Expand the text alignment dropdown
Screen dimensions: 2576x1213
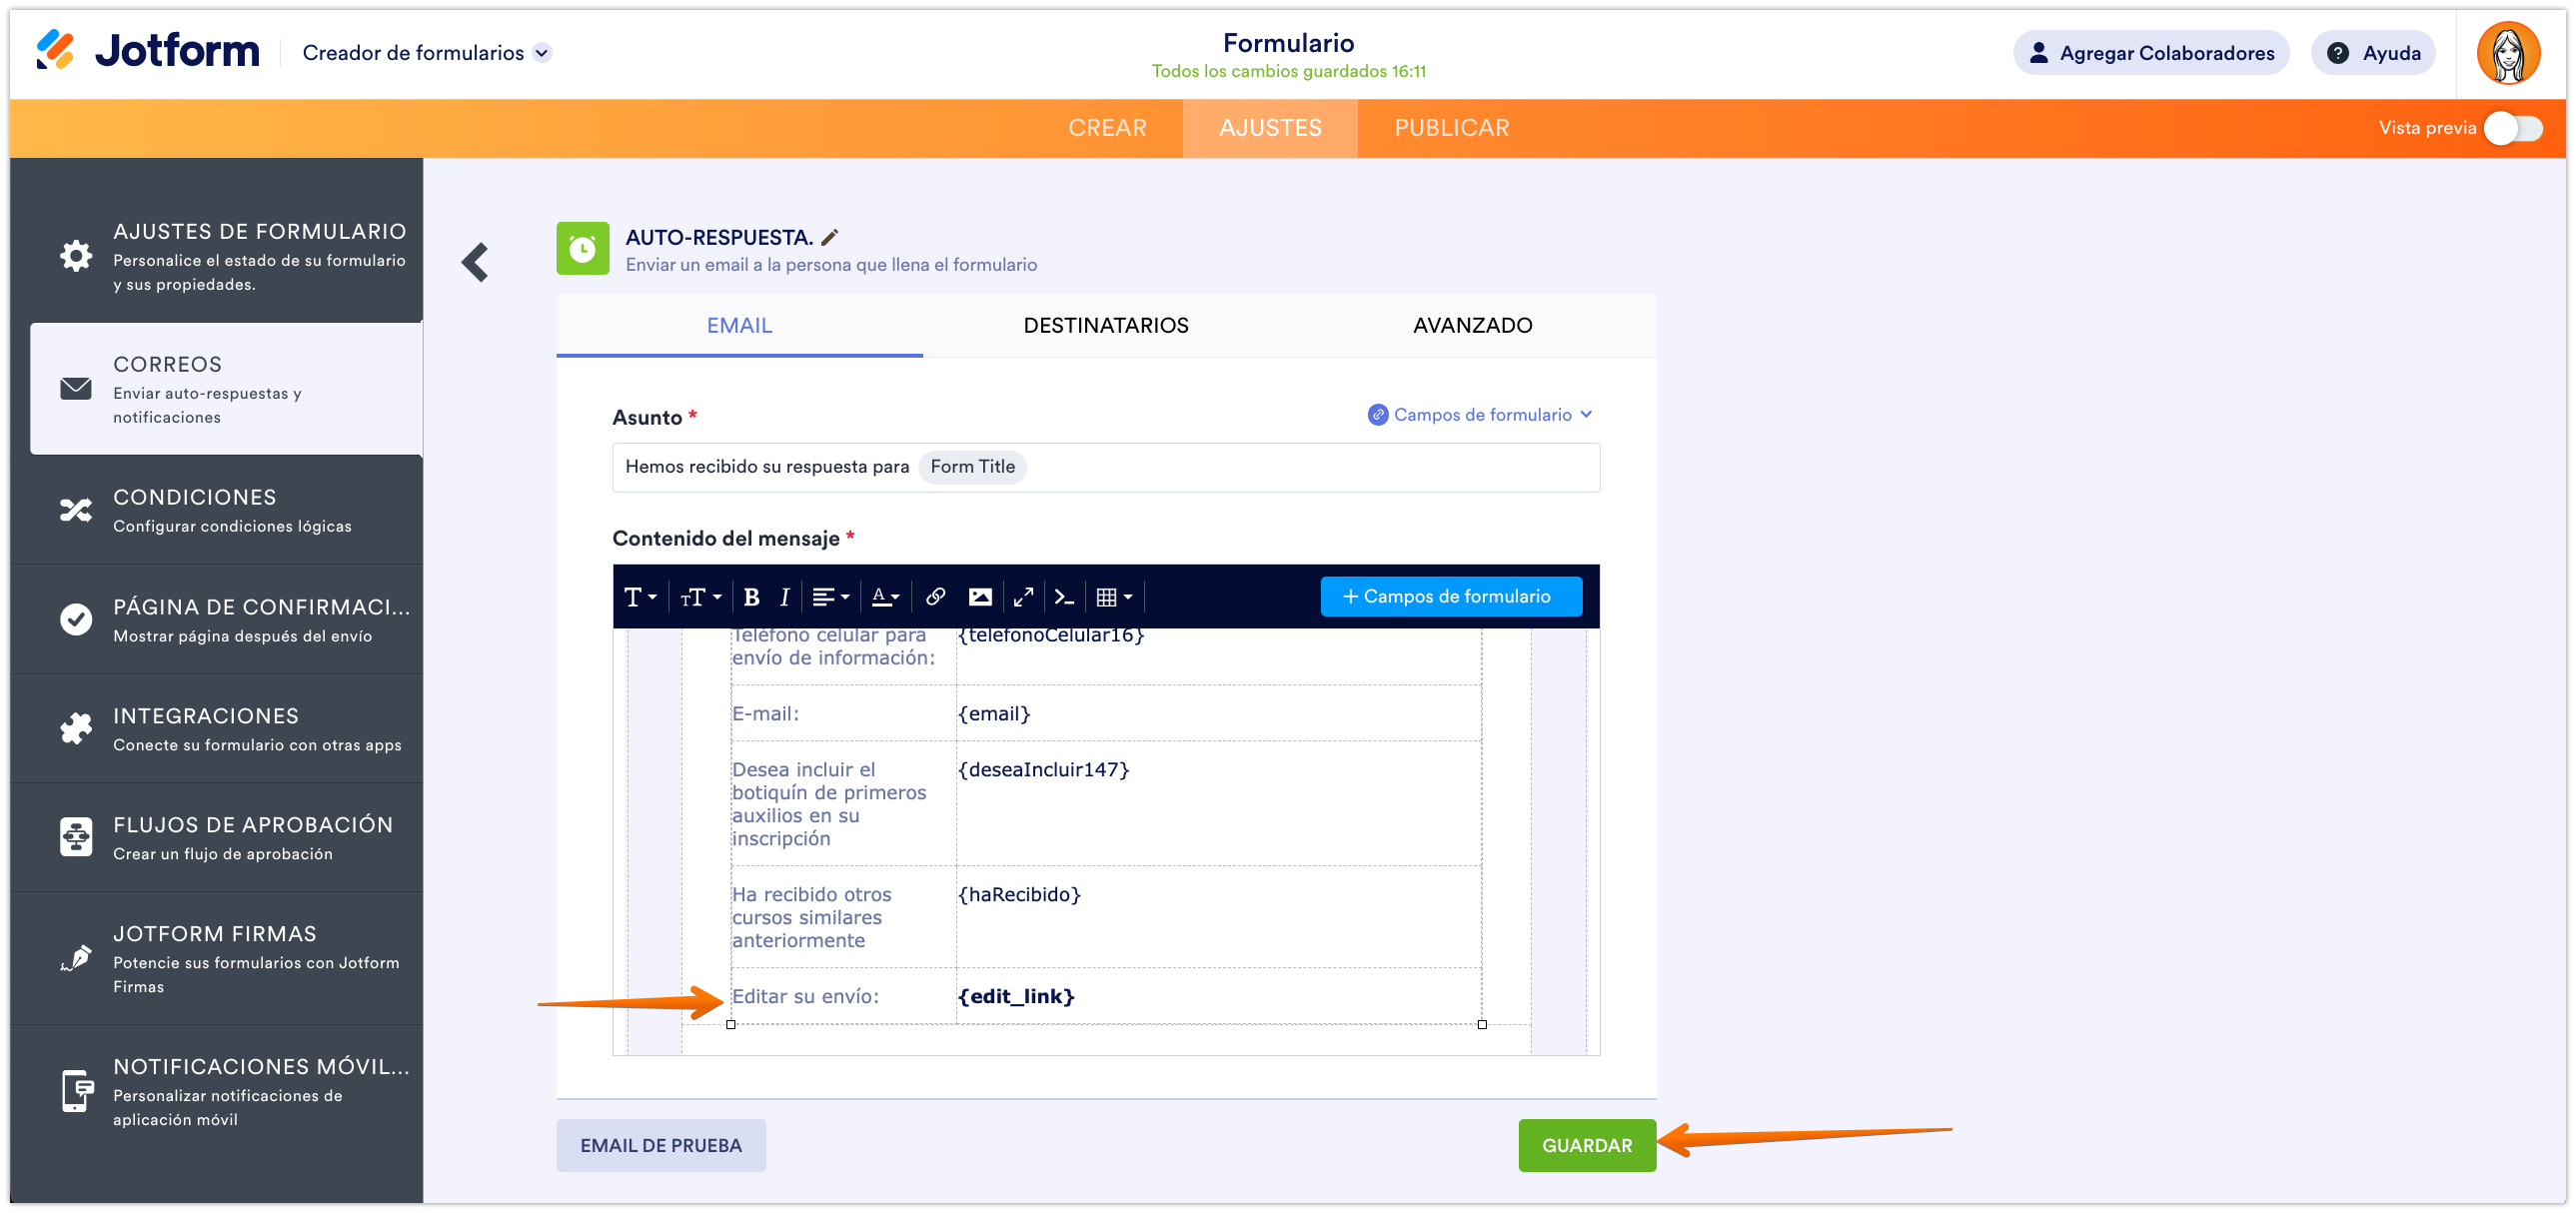click(830, 597)
